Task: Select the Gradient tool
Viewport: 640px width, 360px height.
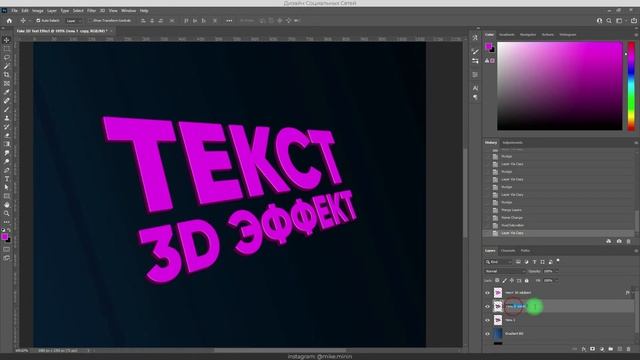Action: (7, 144)
